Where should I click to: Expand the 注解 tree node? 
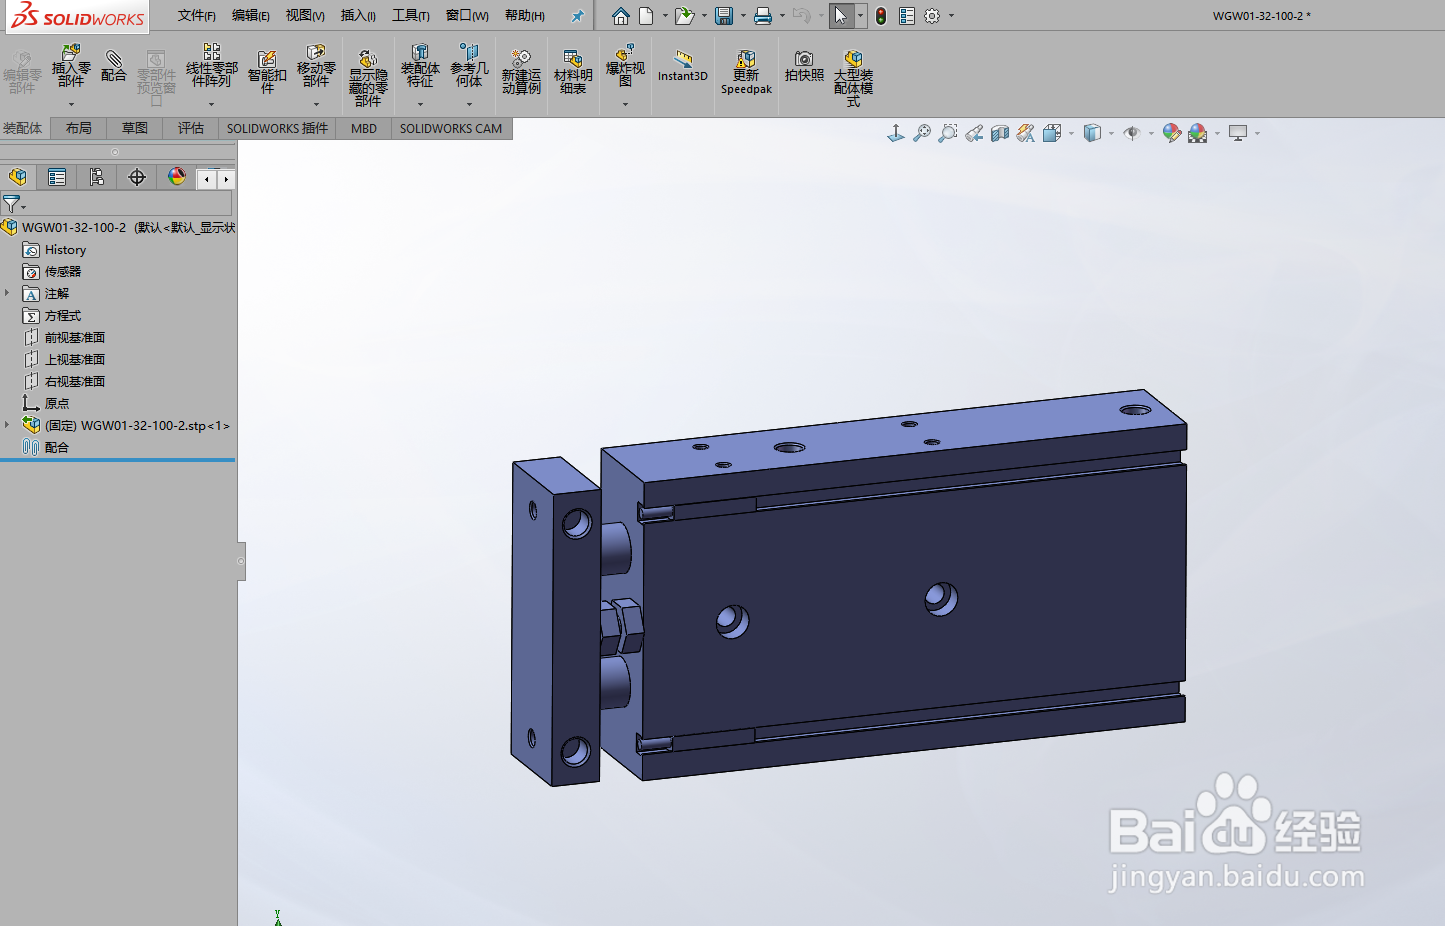pos(9,293)
